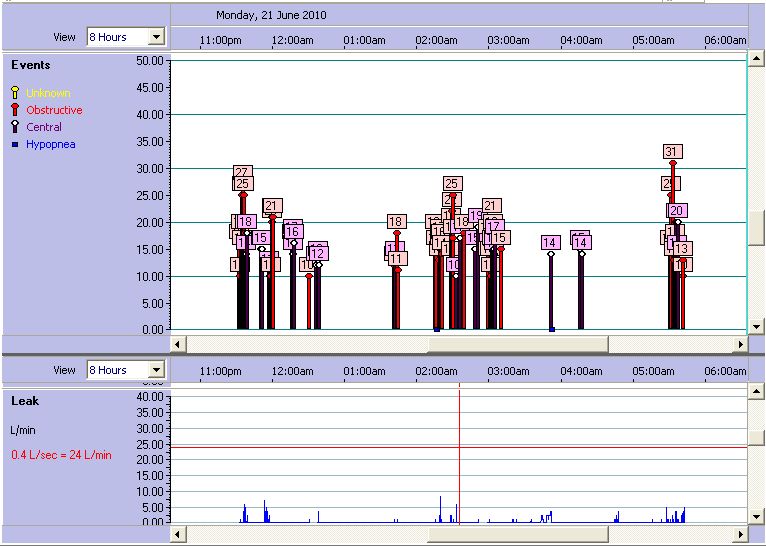
Task: Click the Central event legend icon
Action: tap(15, 126)
